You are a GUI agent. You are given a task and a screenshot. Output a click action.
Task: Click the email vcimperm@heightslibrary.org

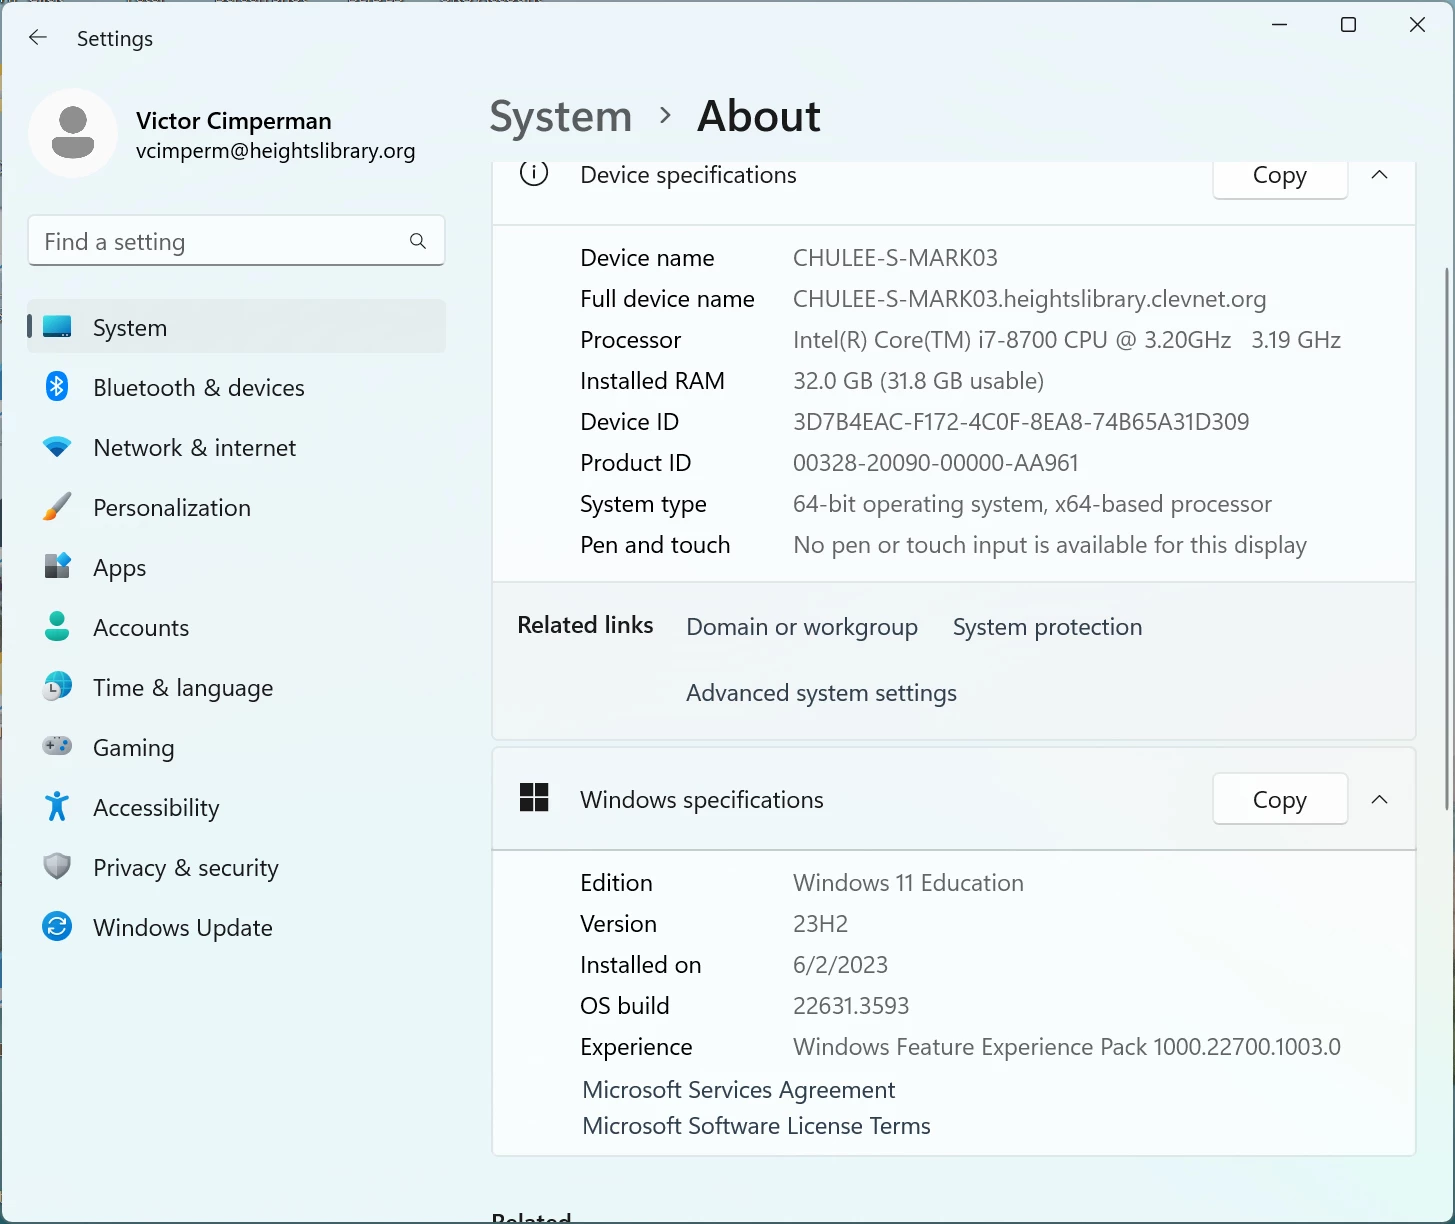(276, 151)
